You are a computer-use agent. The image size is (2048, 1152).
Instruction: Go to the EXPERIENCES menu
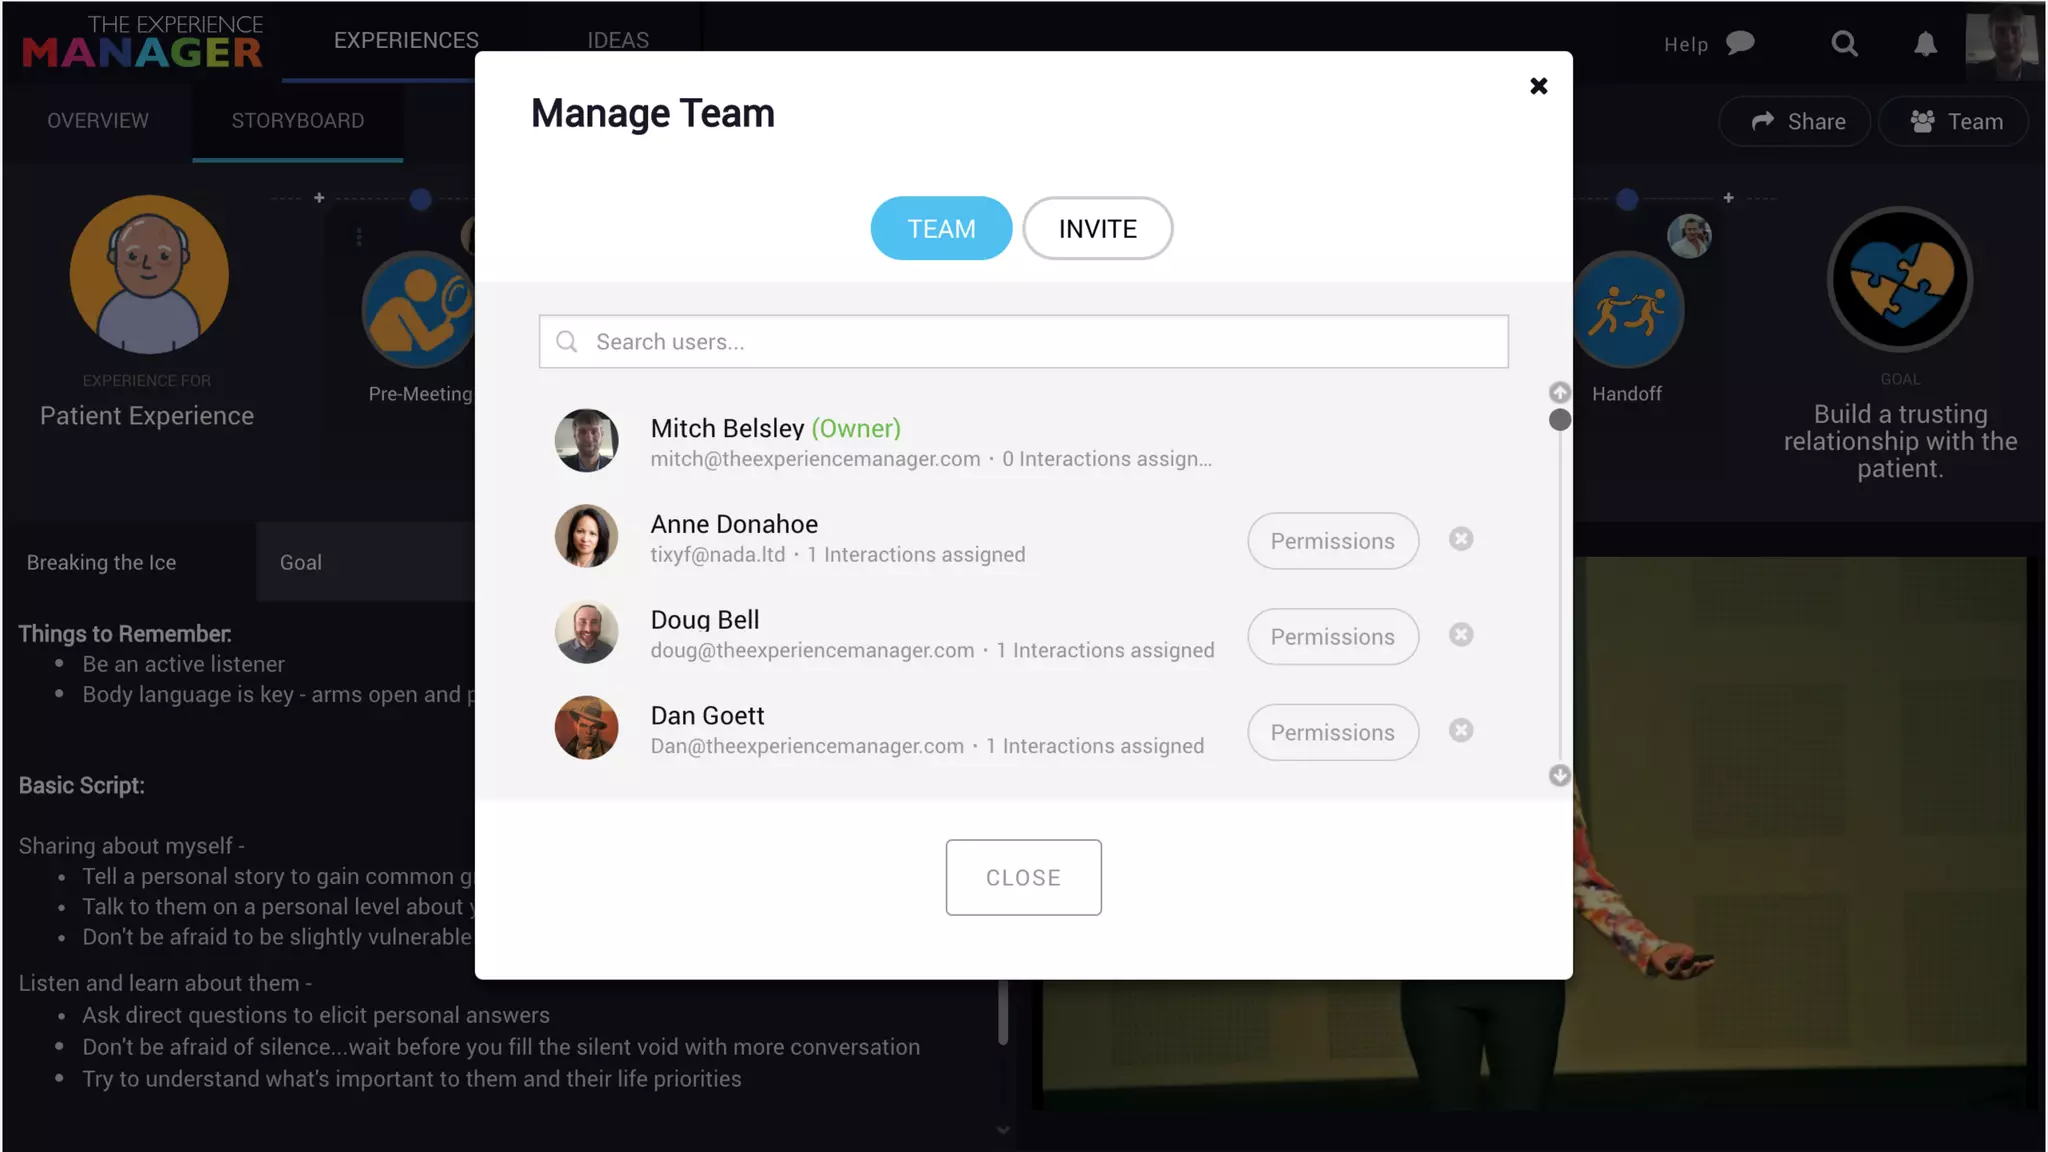406,40
